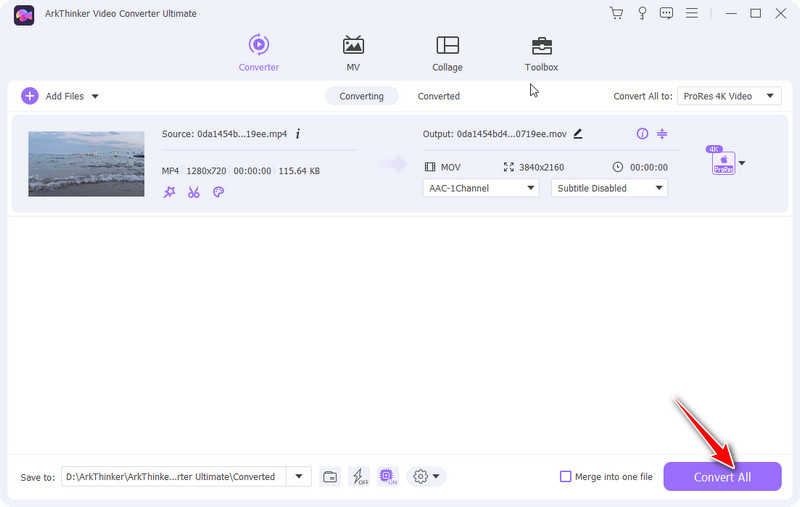
Task: Open the shopping cart purchase icon
Action: click(x=616, y=13)
